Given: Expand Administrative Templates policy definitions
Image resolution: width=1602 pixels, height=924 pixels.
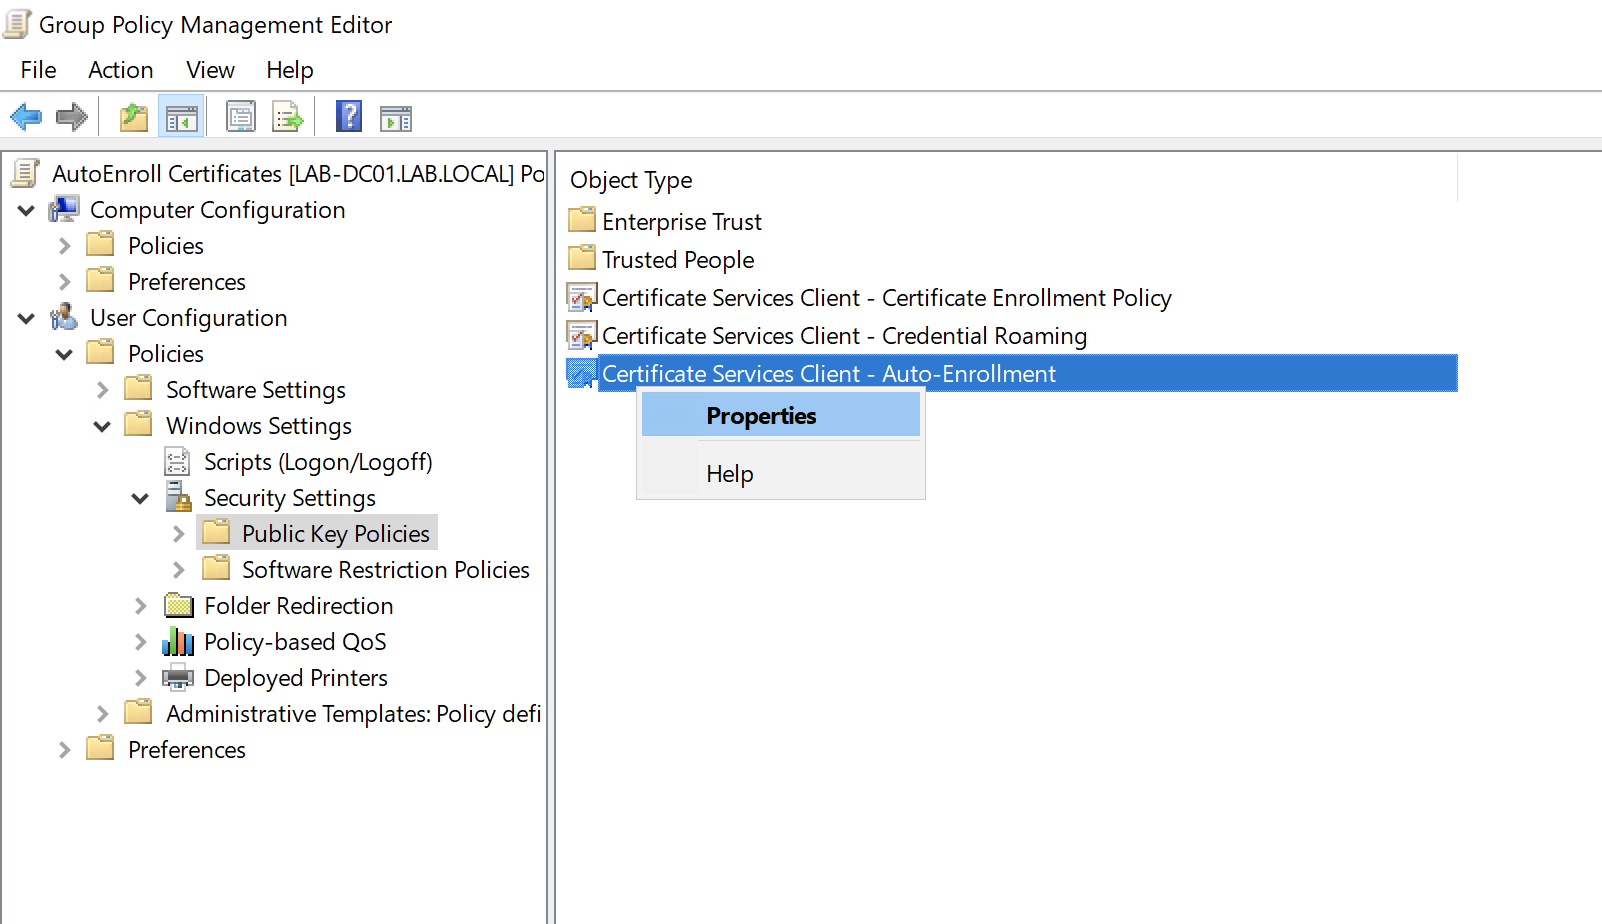Looking at the screenshot, I should (x=103, y=714).
